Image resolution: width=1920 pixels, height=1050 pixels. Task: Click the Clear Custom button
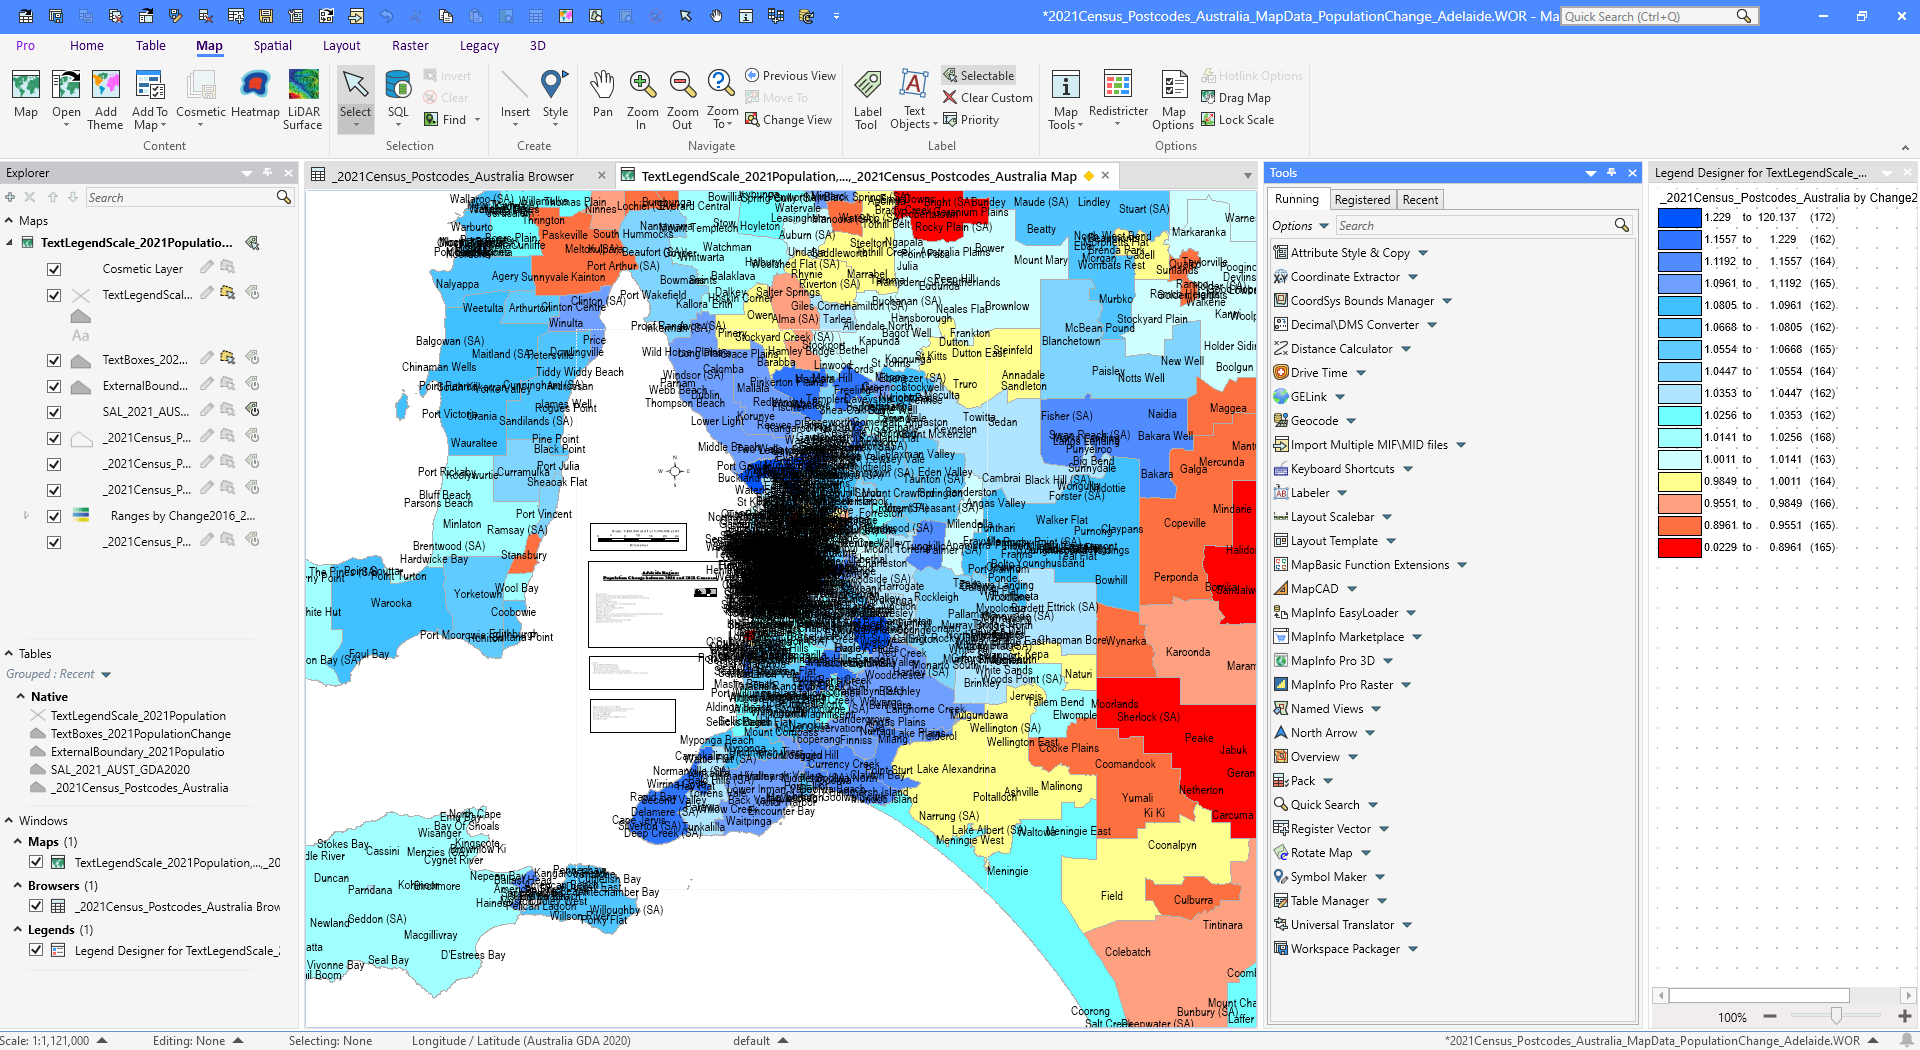tap(987, 98)
